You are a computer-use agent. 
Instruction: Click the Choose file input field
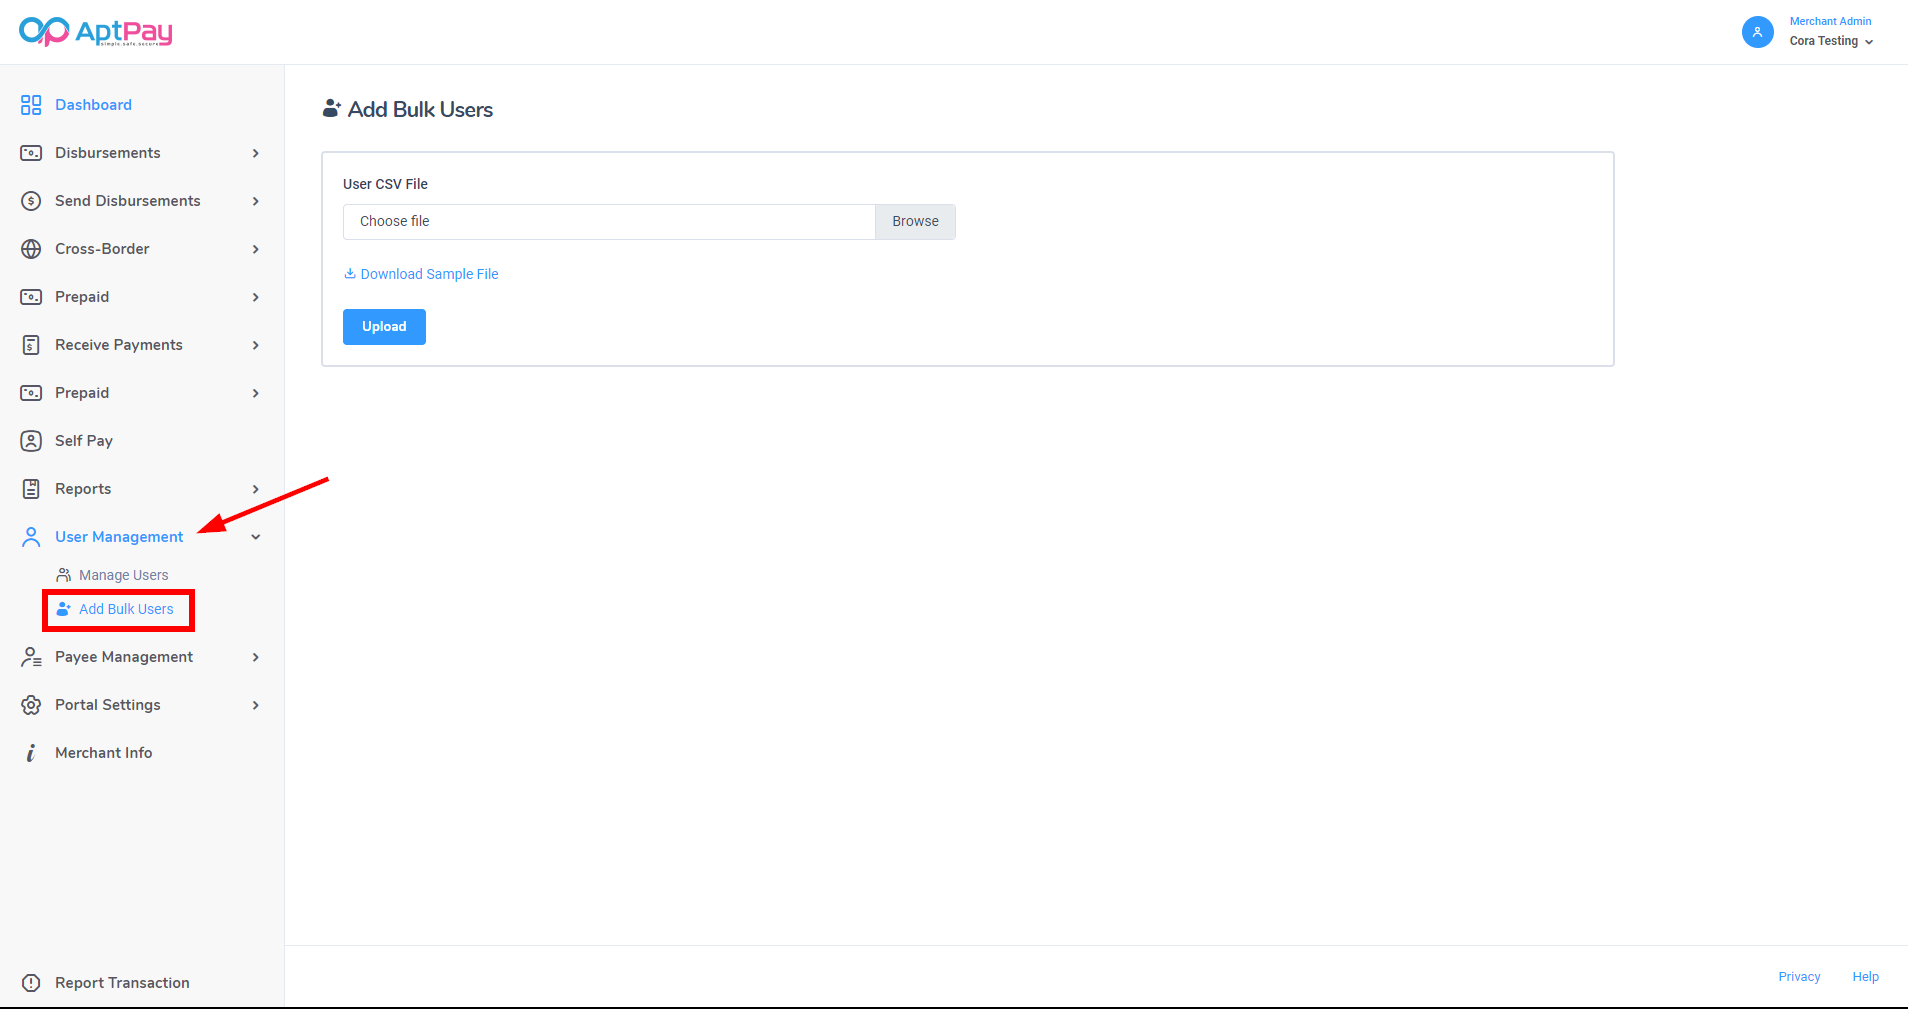click(609, 222)
